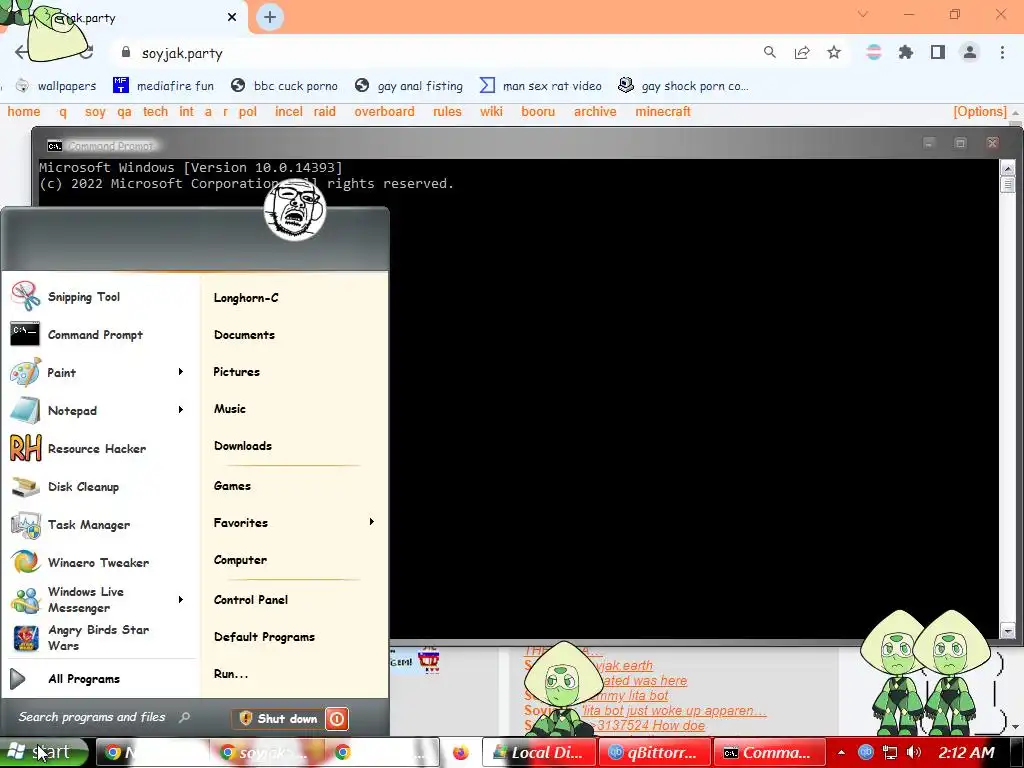Open Pictures from Start menu

(x=236, y=372)
